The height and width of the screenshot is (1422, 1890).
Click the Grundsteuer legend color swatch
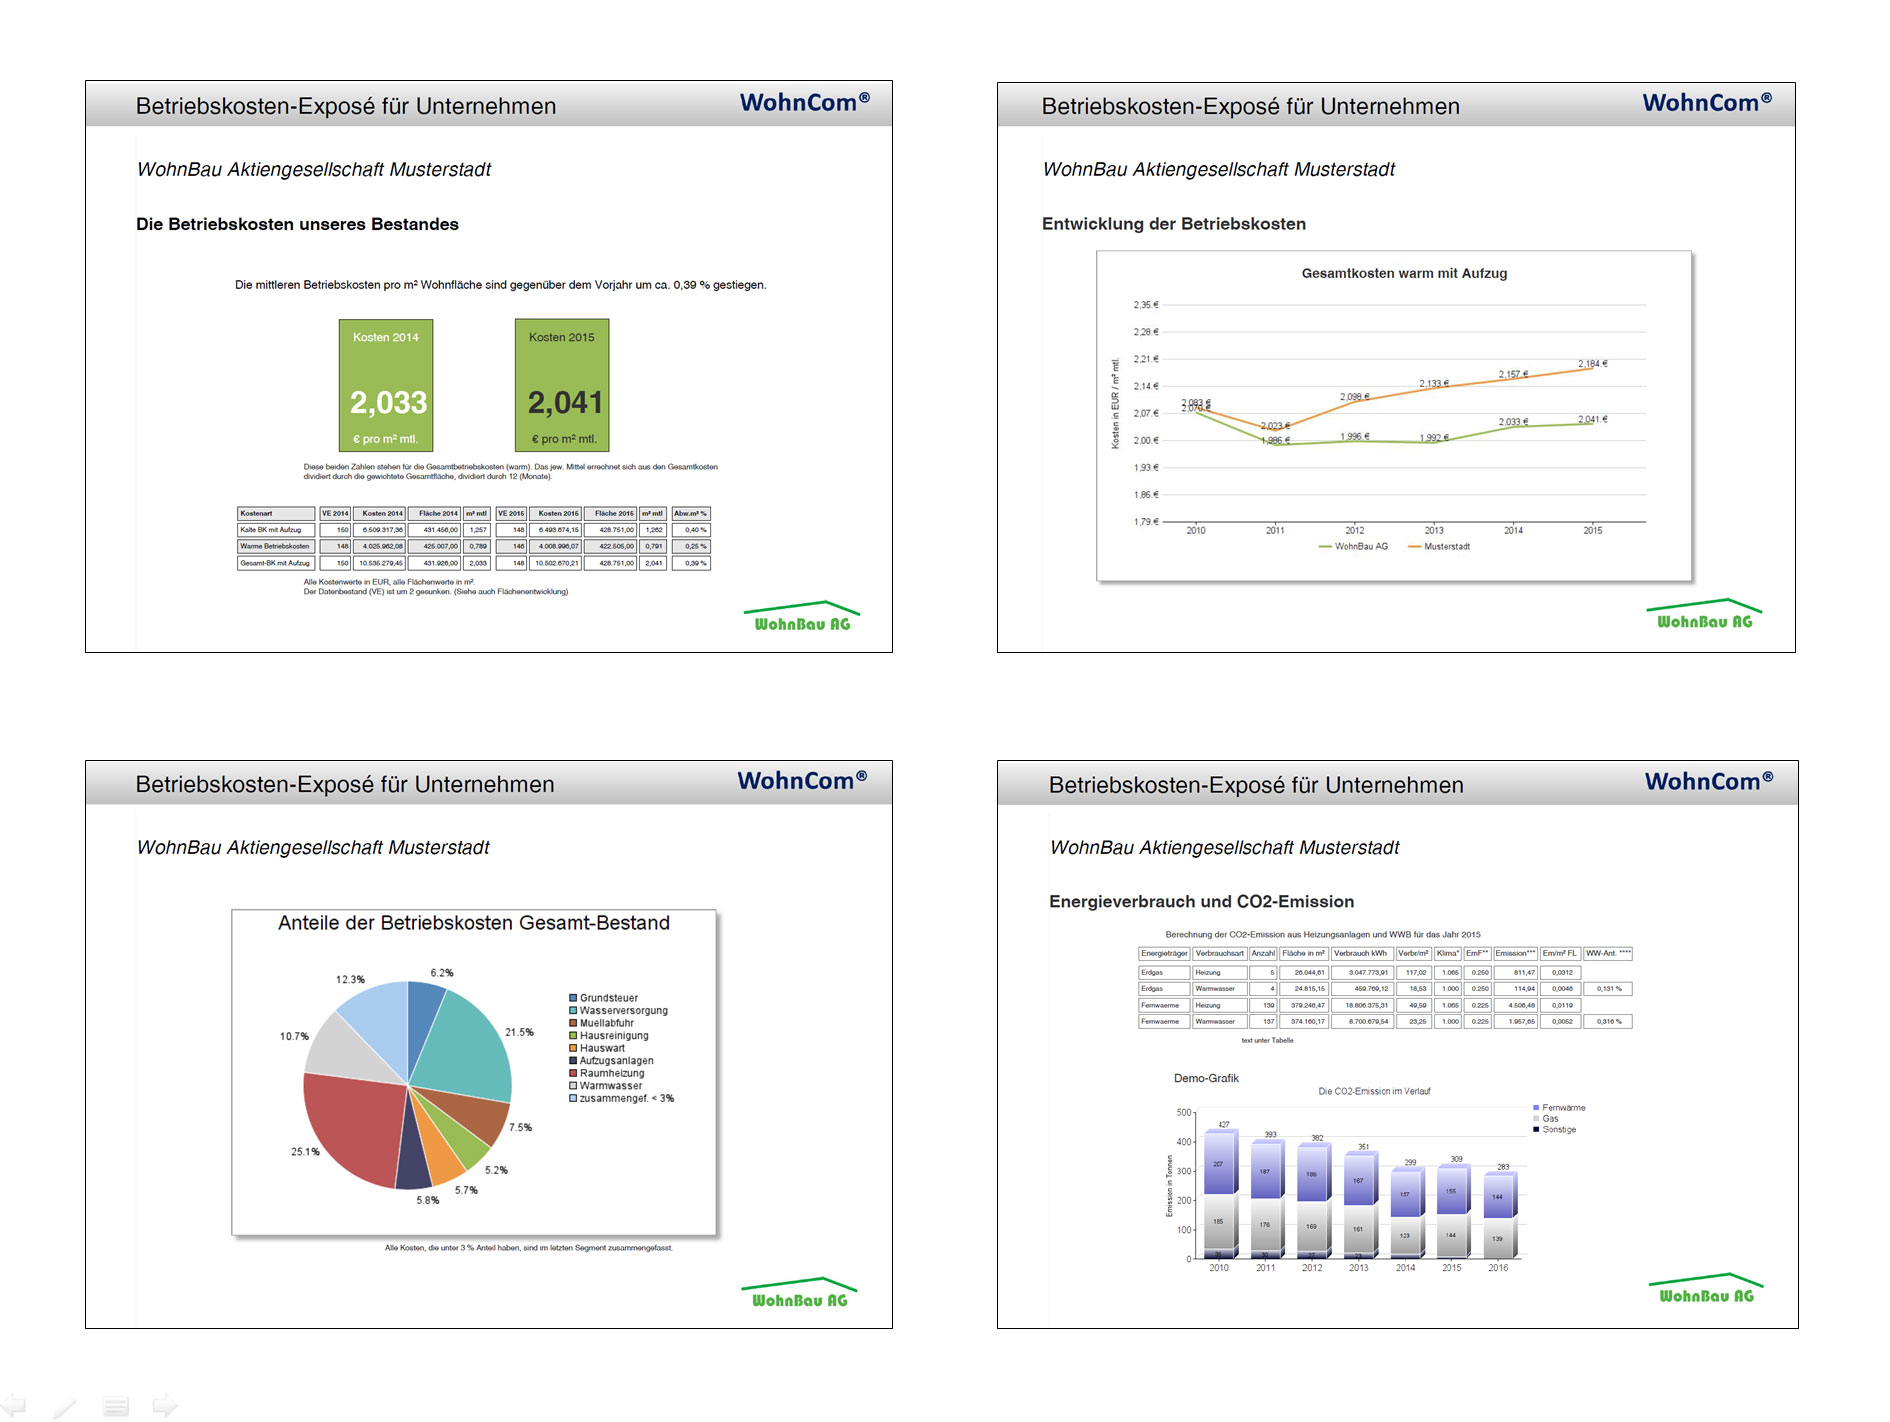tap(573, 998)
